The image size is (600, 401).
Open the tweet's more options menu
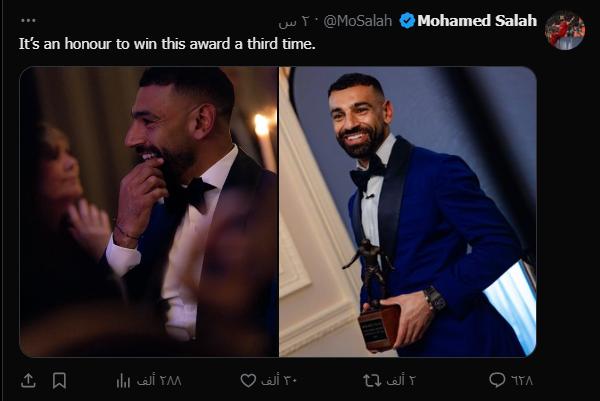pos(30,20)
